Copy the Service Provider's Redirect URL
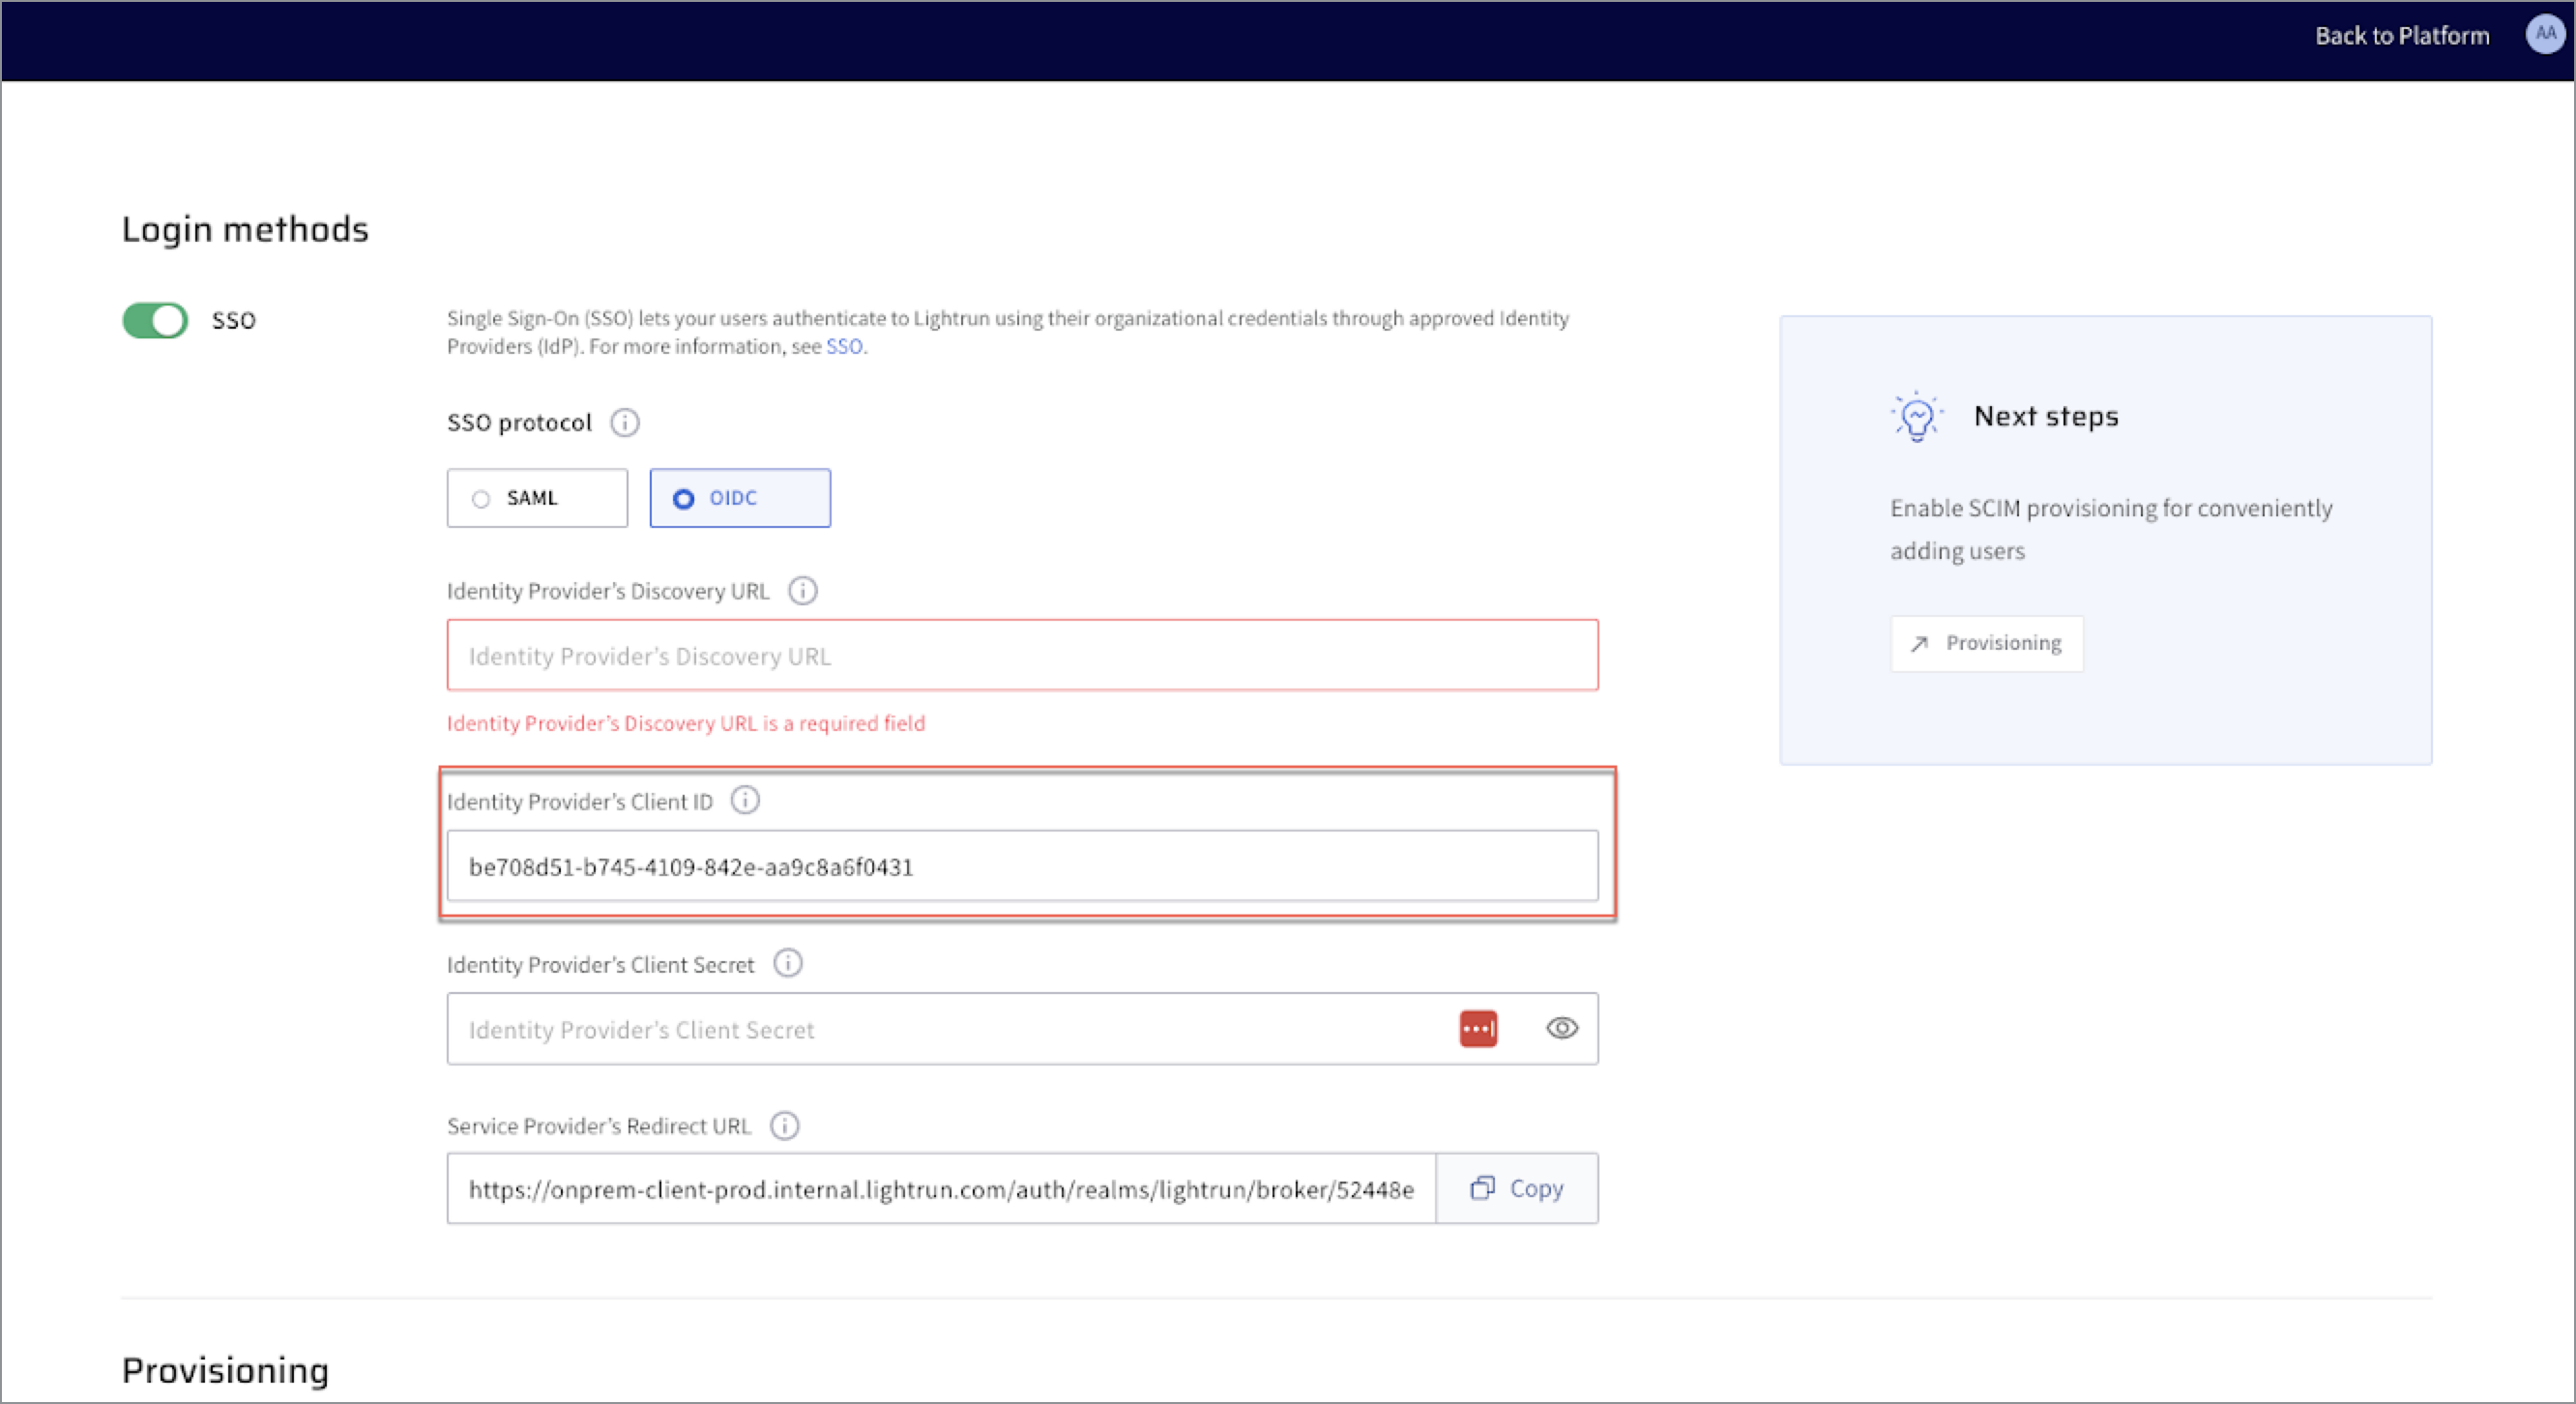This screenshot has height=1404, width=2576. tap(1517, 1188)
